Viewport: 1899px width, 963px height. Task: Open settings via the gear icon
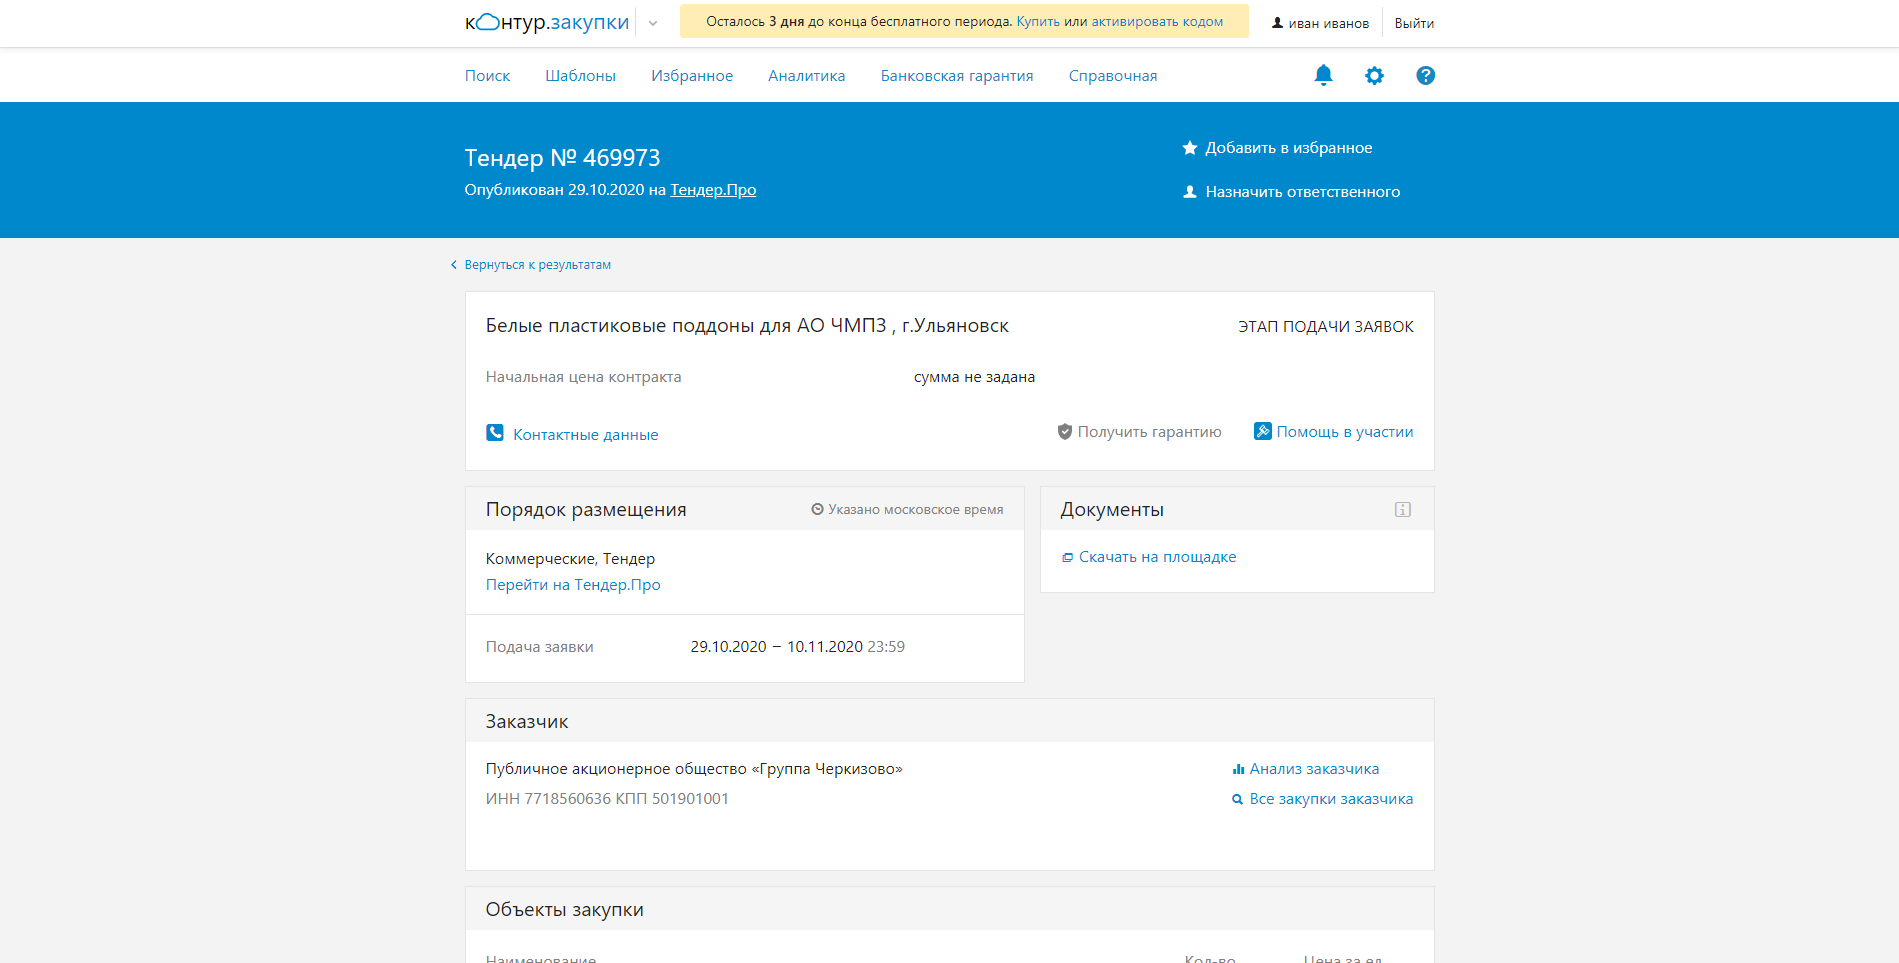[x=1374, y=75]
